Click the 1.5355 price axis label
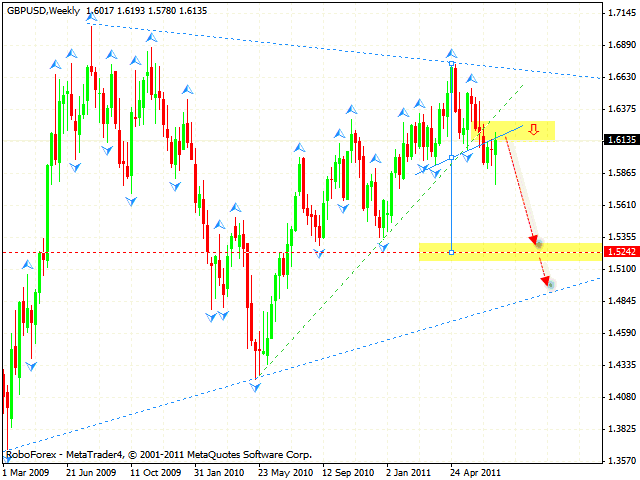The height and width of the screenshot is (480, 640). [x=622, y=237]
